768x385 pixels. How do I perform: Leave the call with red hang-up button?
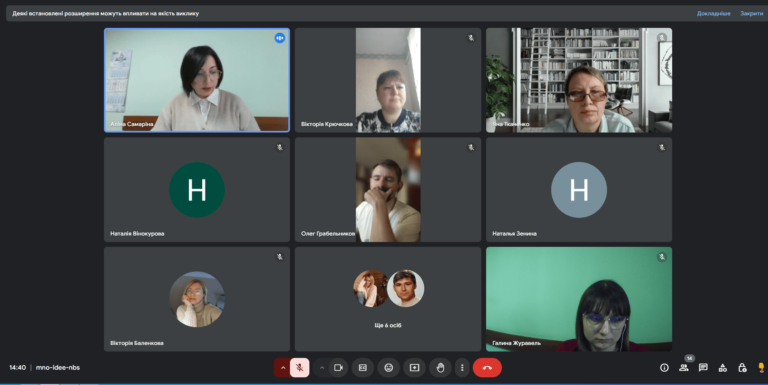coord(487,368)
